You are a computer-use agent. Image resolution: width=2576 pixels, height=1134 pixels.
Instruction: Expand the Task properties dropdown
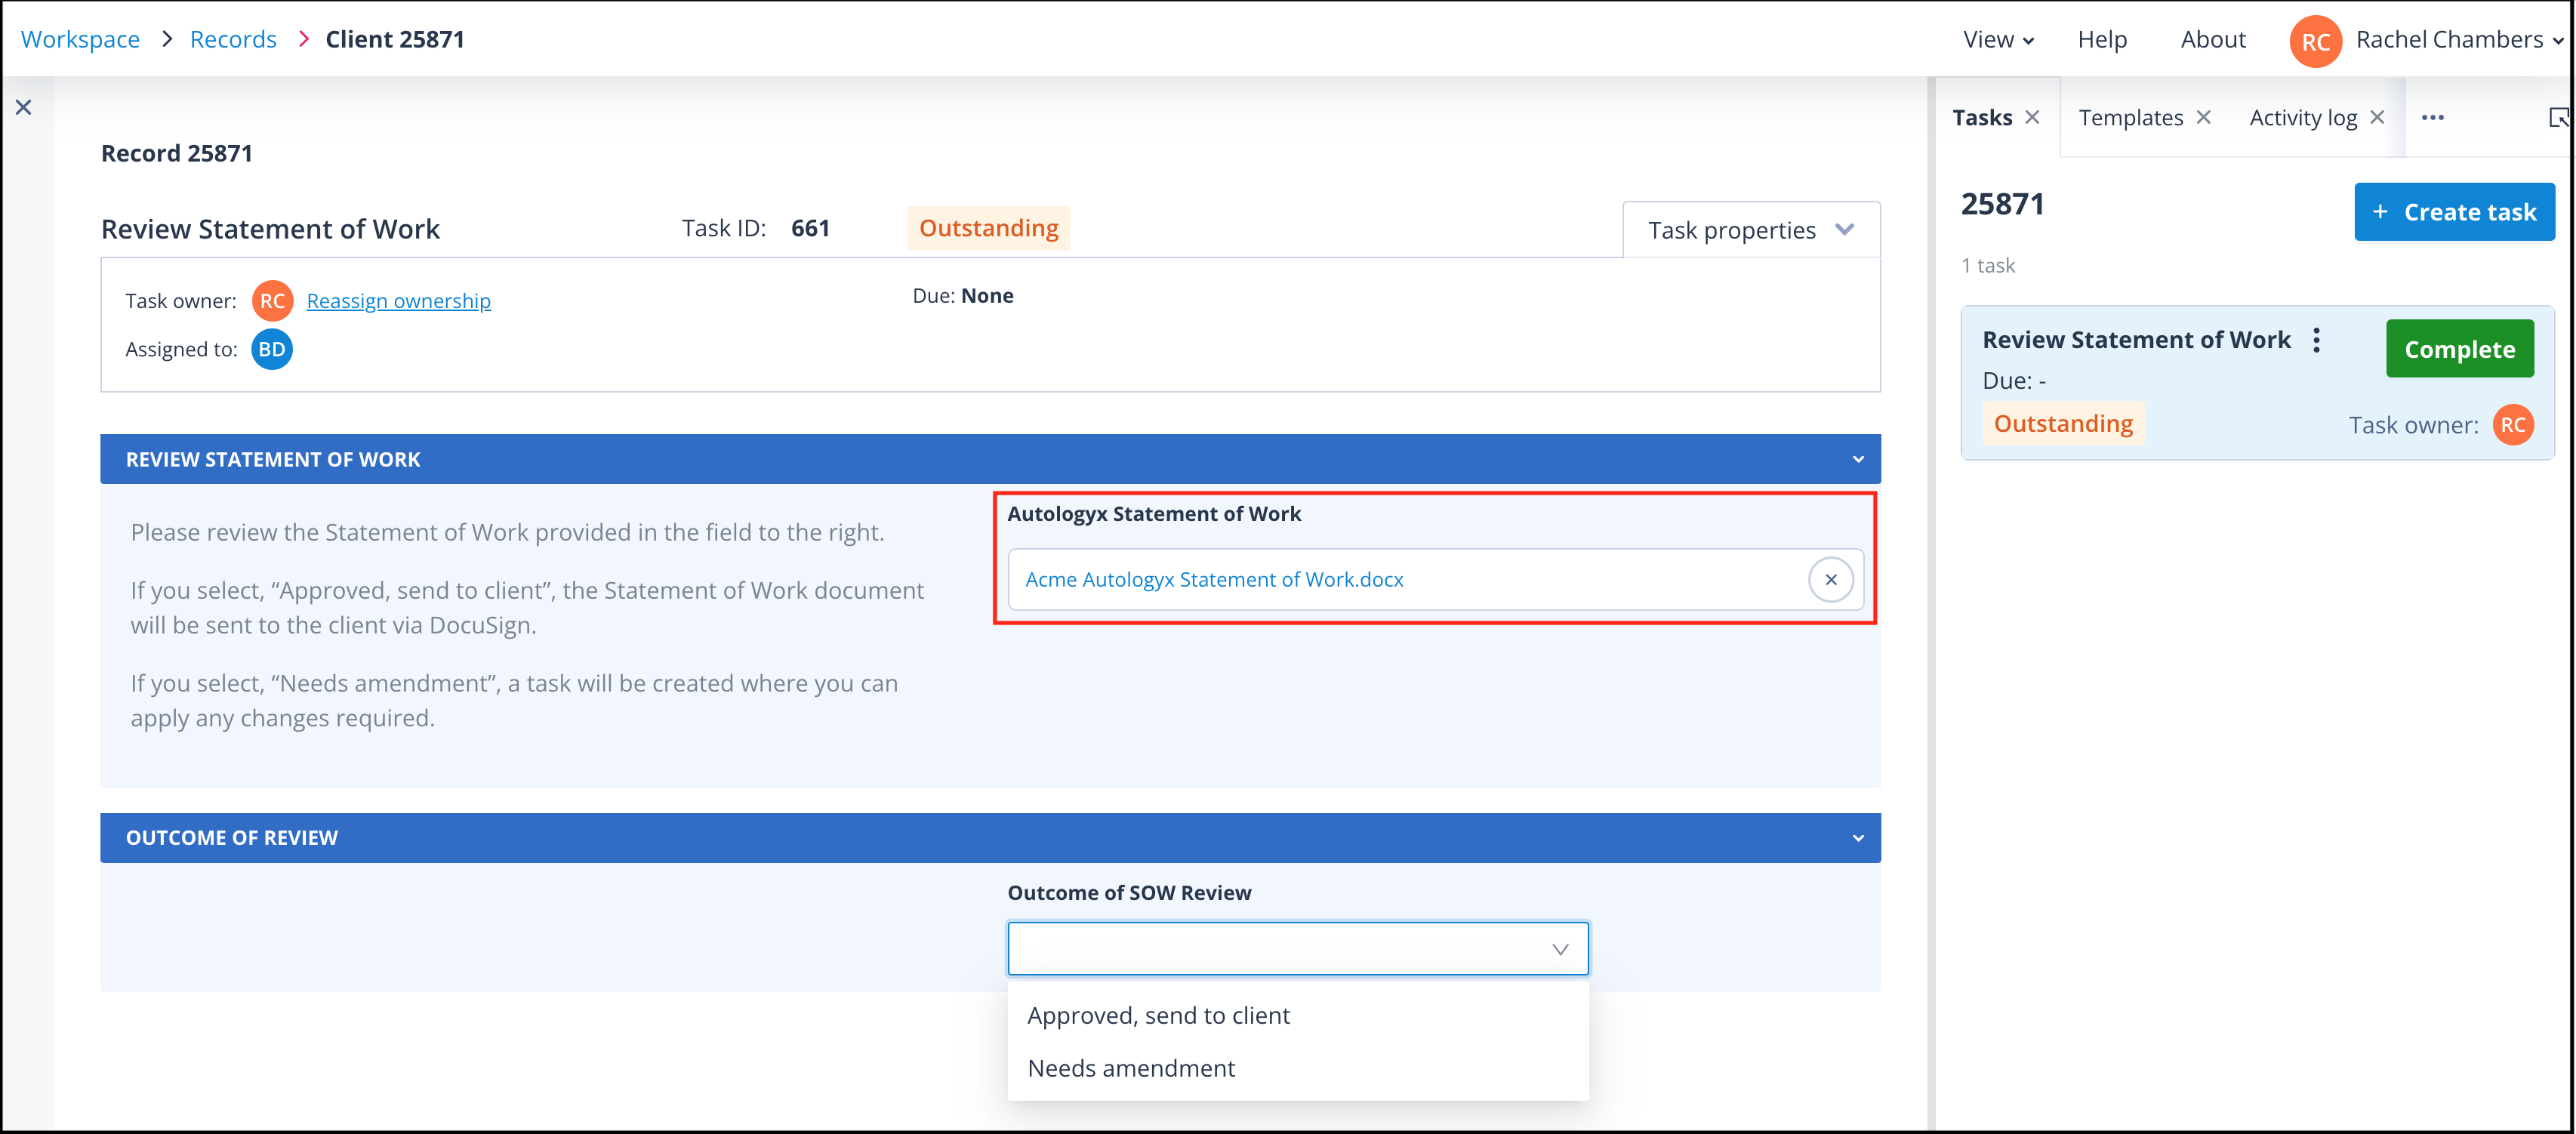[1751, 230]
